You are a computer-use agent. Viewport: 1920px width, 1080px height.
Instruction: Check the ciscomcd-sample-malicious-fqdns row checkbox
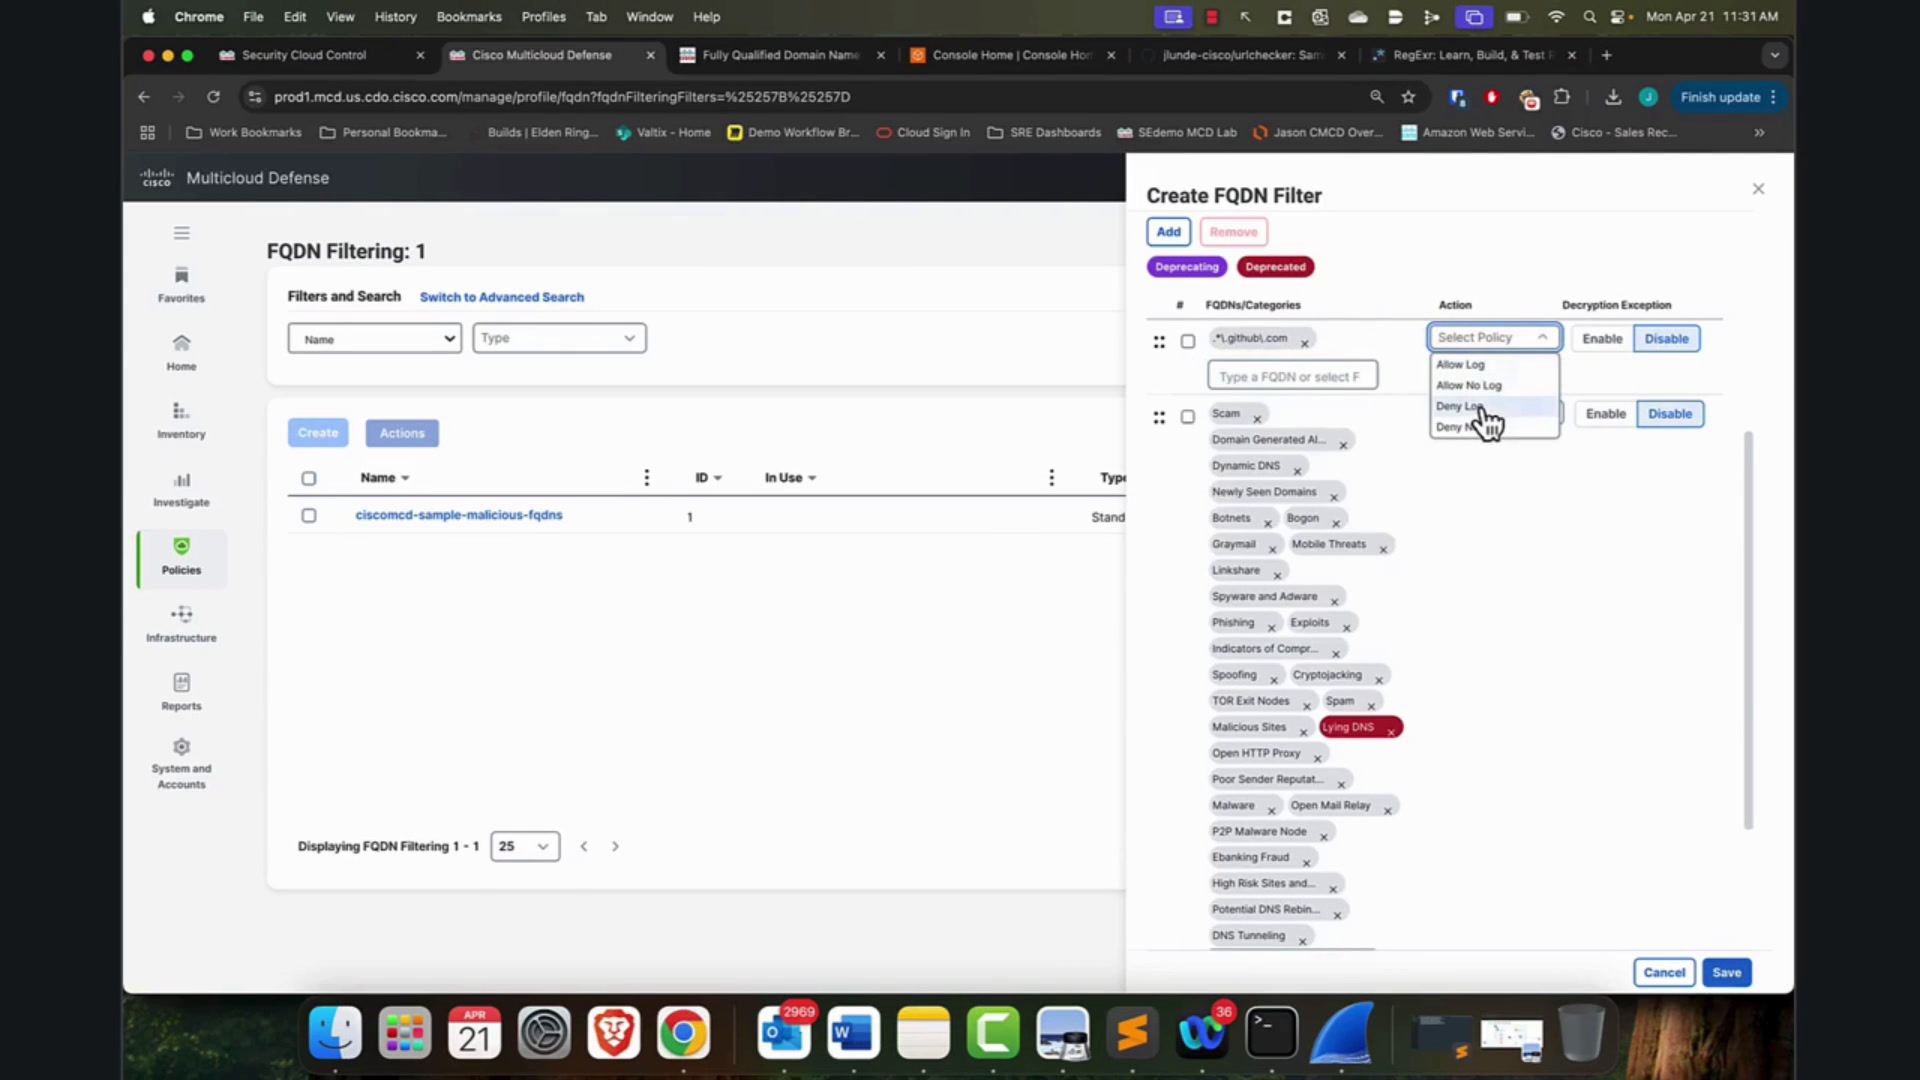309,516
